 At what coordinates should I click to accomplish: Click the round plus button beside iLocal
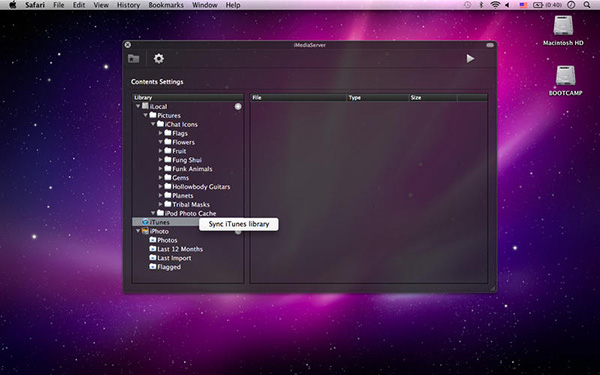[238, 106]
